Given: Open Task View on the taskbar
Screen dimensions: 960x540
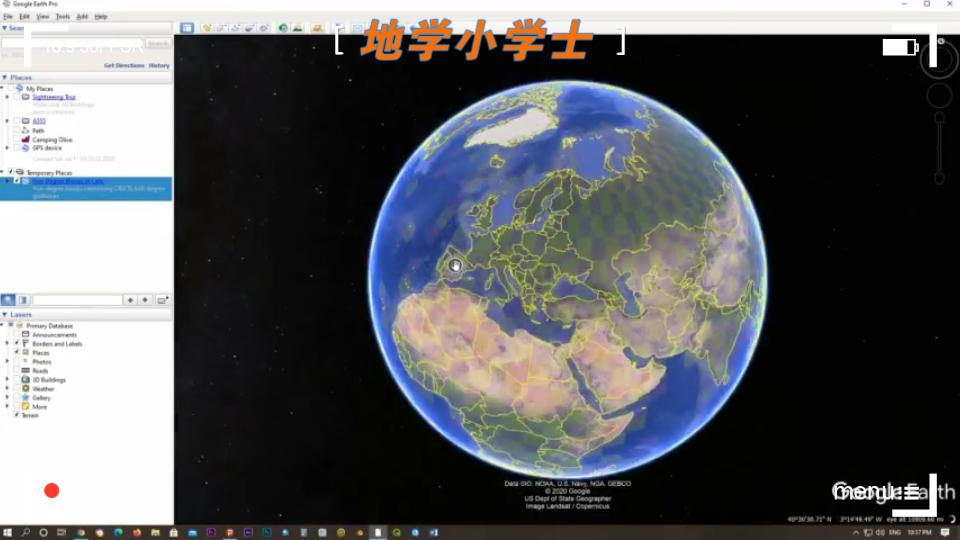Looking at the screenshot, I should click(x=61, y=533).
